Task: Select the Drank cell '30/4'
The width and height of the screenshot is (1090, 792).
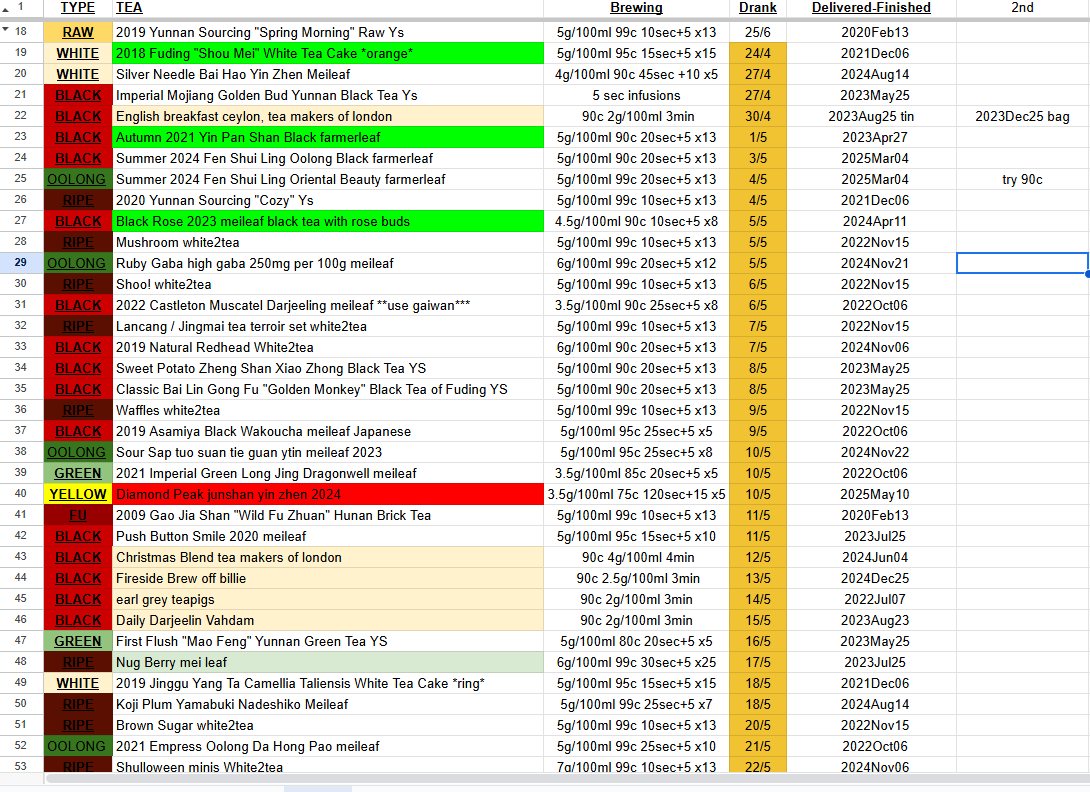Action: (x=758, y=116)
